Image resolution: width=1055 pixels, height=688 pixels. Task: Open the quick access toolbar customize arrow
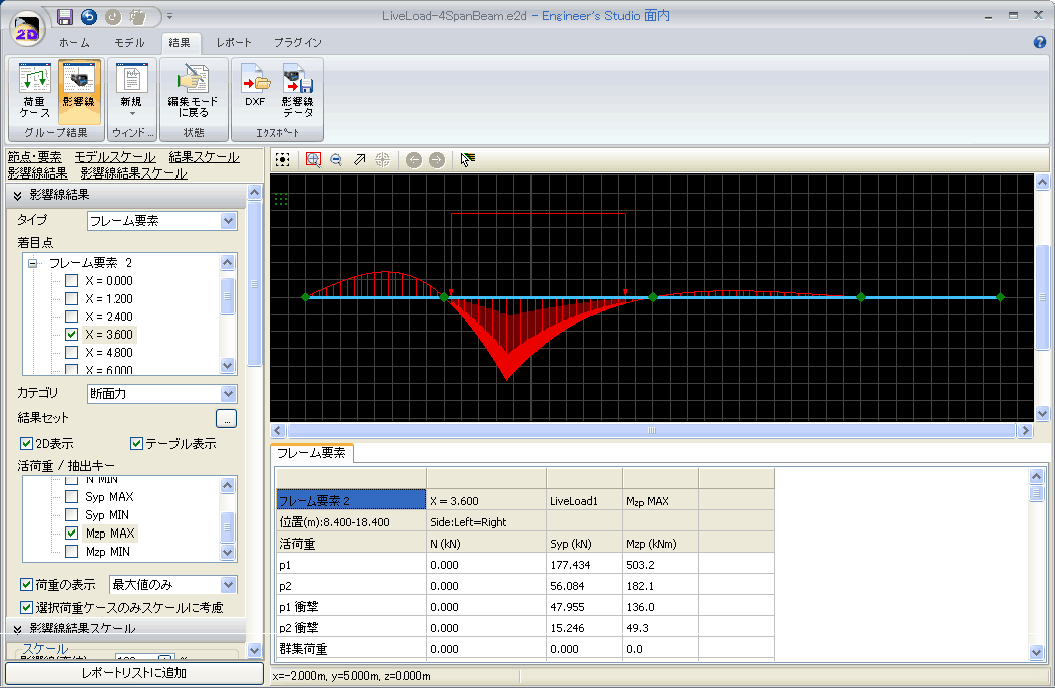(170, 16)
